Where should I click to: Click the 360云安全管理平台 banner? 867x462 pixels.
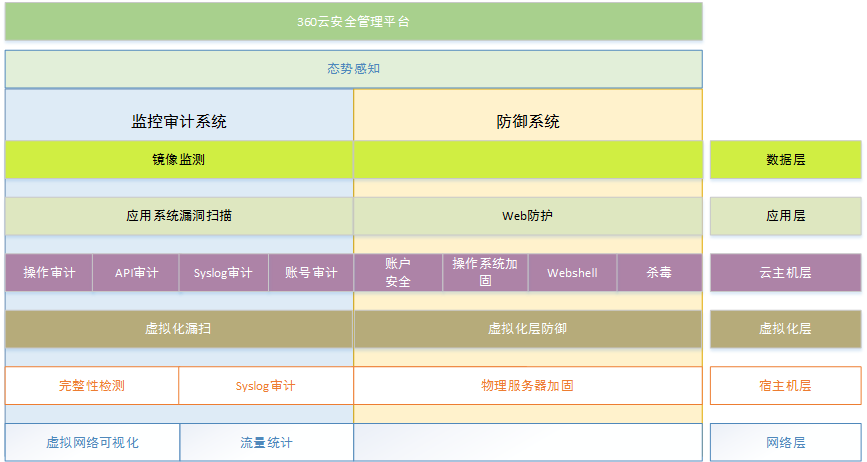353,22
